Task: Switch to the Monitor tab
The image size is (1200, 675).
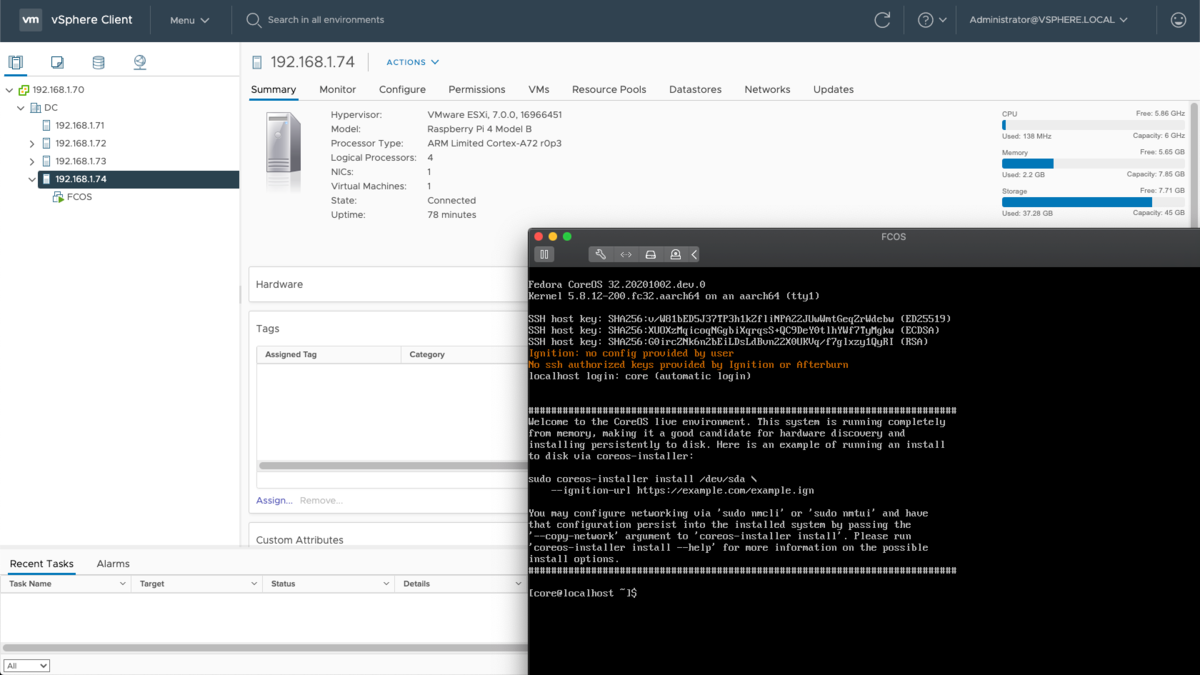Action: coord(337,89)
